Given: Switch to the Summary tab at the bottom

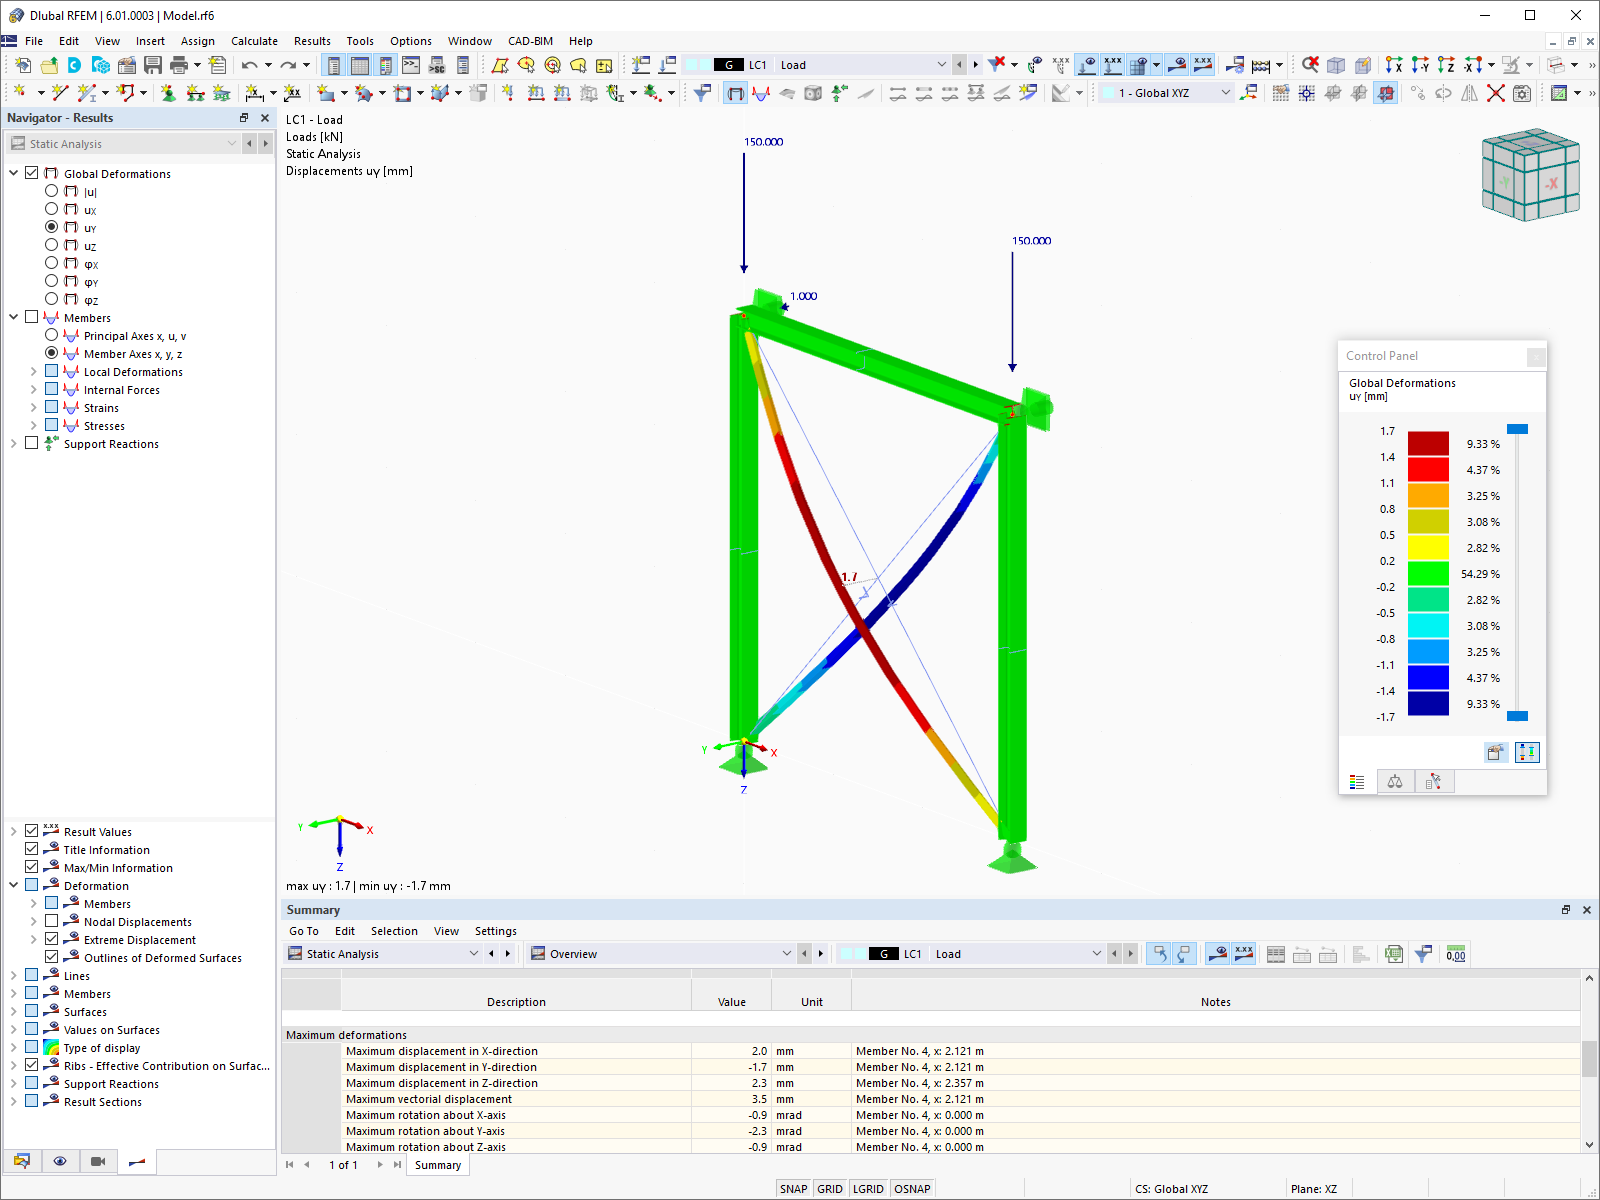Looking at the screenshot, I should tap(437, 1164).
